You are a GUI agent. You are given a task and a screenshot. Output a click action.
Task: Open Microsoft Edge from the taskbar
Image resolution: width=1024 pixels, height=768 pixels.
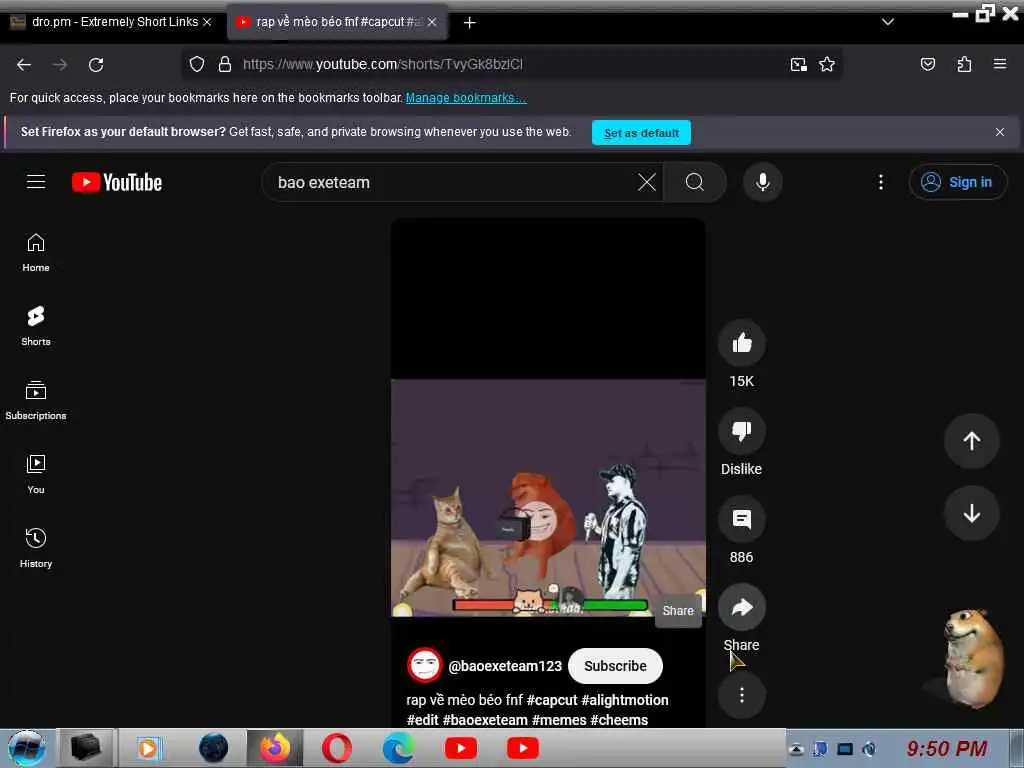tap(398, 748)
